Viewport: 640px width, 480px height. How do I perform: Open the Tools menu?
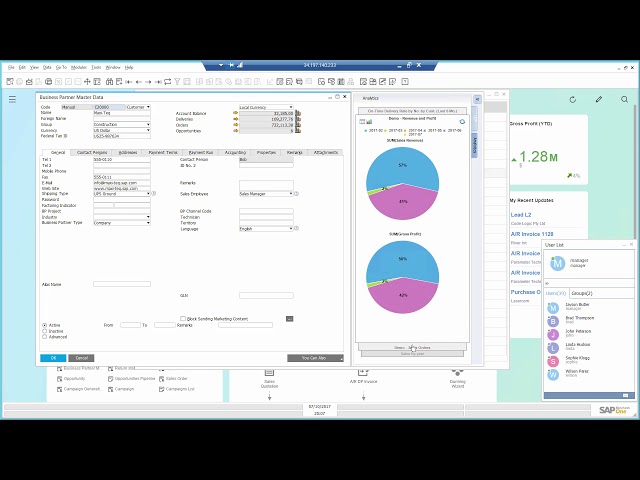[96, 67]
